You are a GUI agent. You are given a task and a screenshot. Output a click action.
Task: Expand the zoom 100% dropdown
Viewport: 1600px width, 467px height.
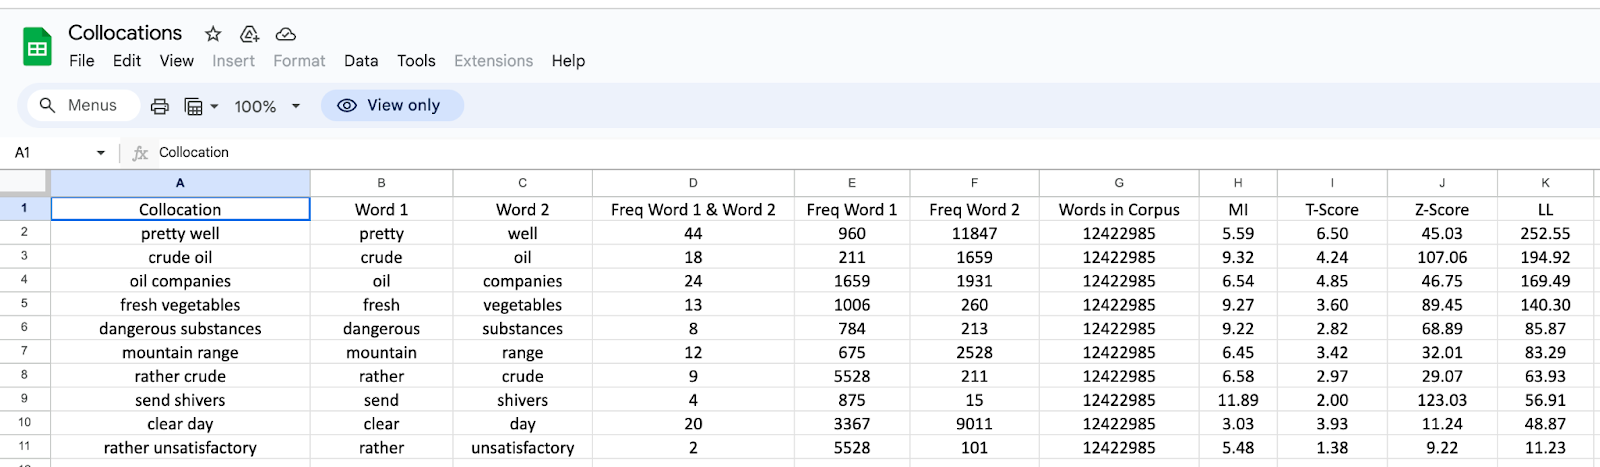pyautogui.click(x=267, y=106)
